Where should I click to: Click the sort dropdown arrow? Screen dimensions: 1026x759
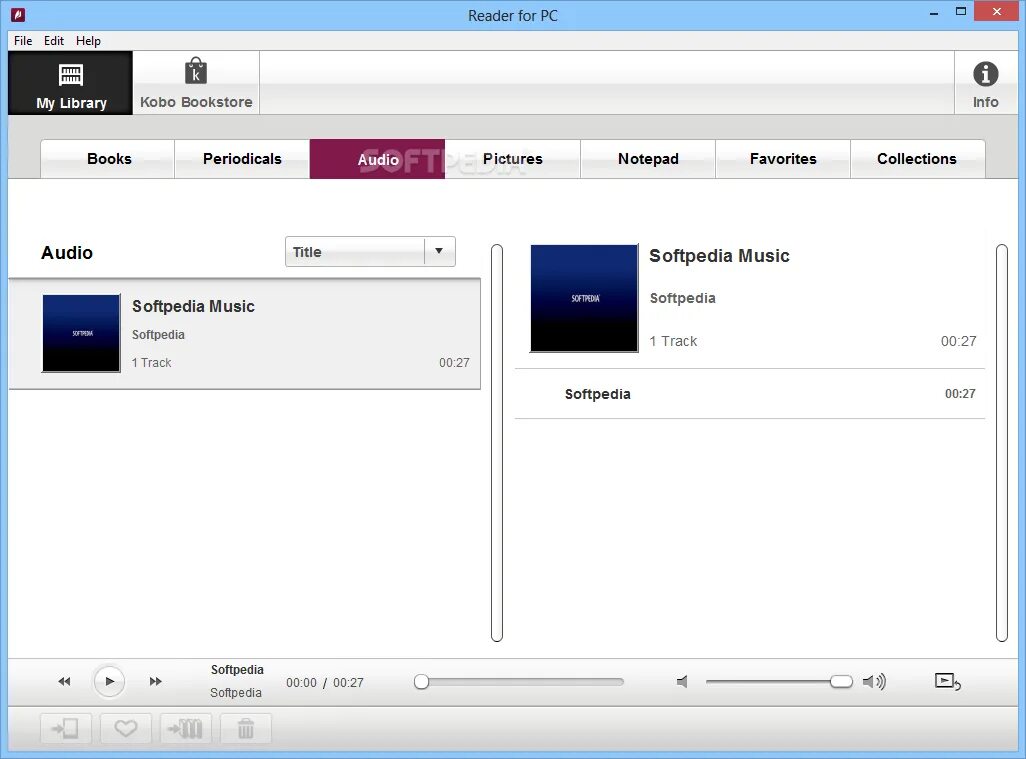pos(439,251)
